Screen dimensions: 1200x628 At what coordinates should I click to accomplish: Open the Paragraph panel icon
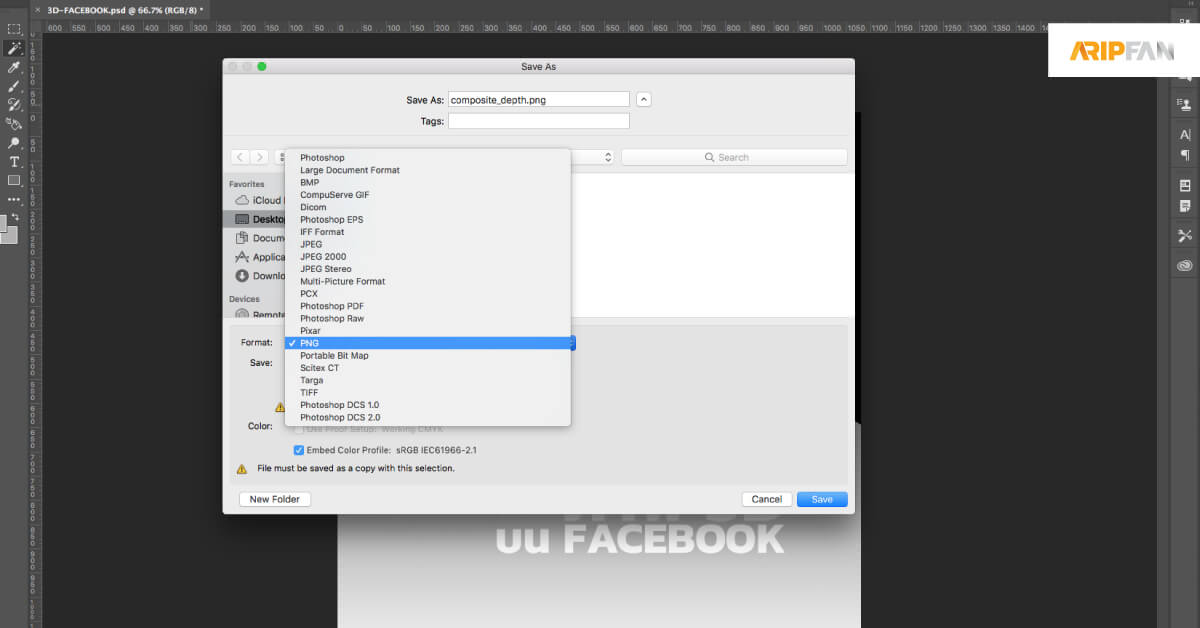(x=1185, y=155)
